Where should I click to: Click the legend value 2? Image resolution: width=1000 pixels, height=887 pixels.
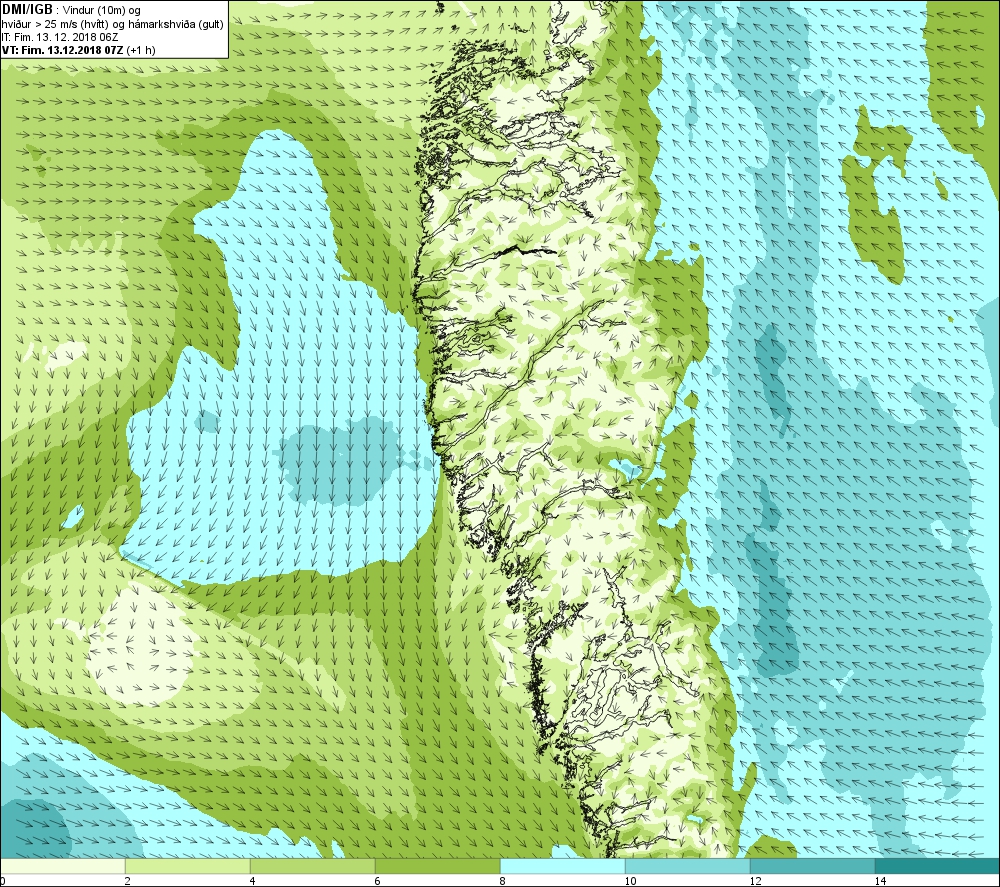128,881
